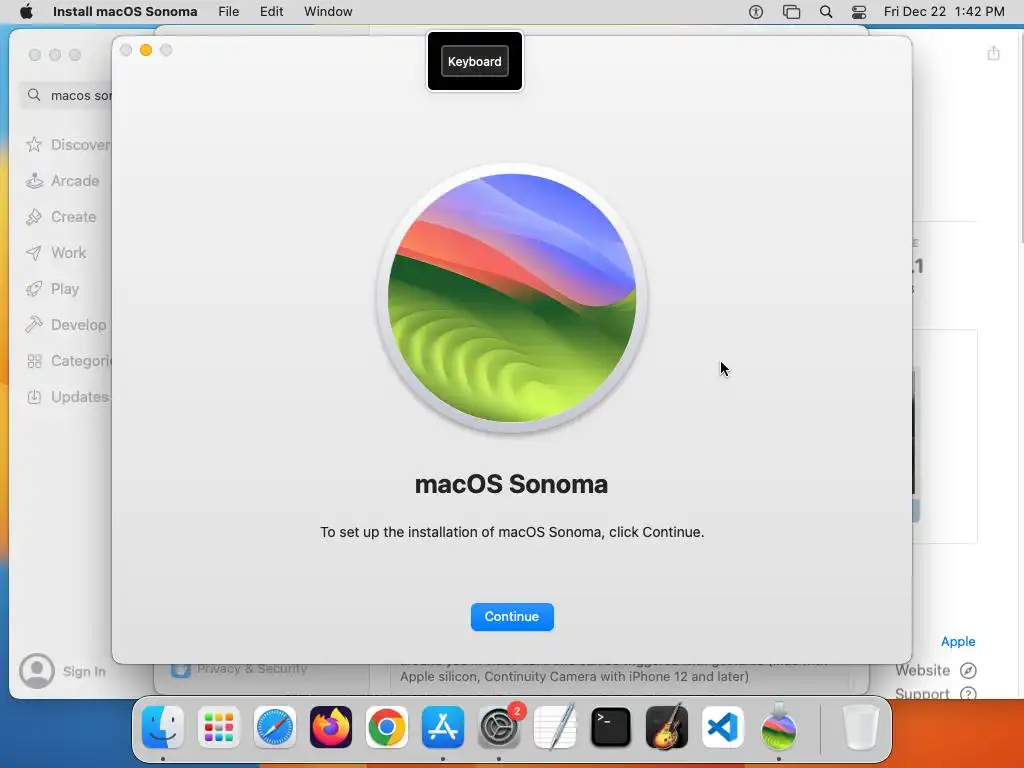This screenshot has width=1024, height=768.
Task: Open the Install macOS Sonoma app menu
Action: (125, 12)
